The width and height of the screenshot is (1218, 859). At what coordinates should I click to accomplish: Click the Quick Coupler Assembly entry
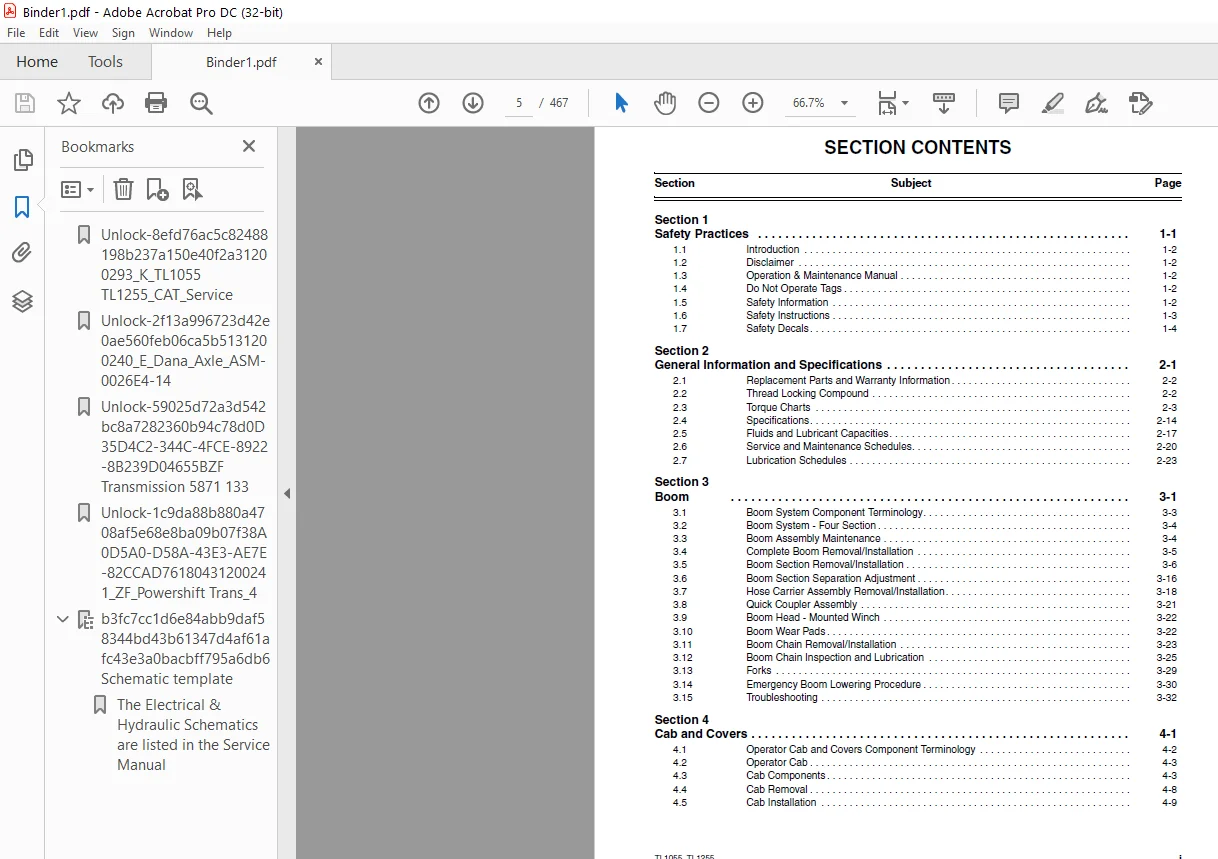click(x=802, y=605)
